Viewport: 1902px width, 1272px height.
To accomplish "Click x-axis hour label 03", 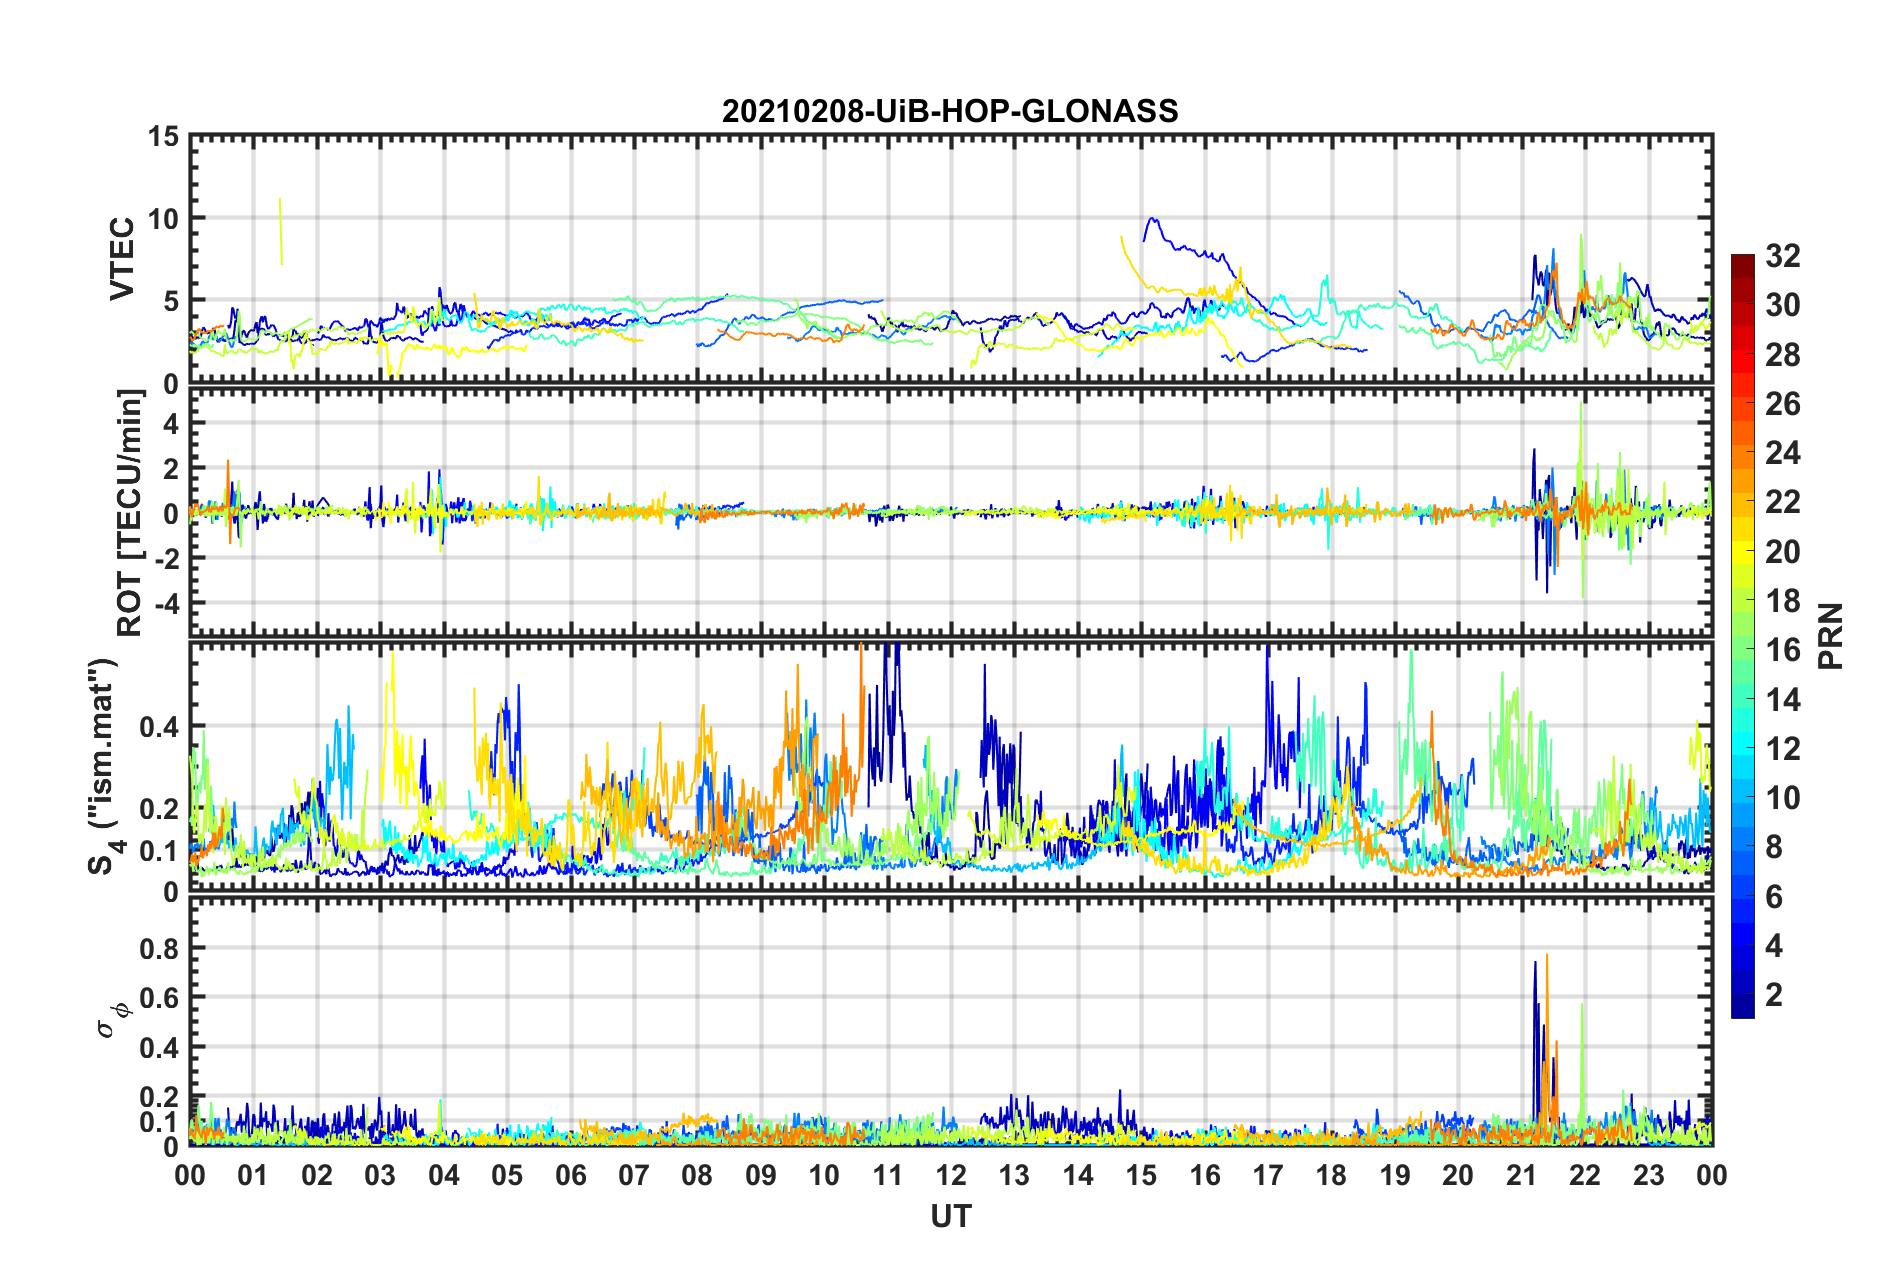I will click(380, 1175).
